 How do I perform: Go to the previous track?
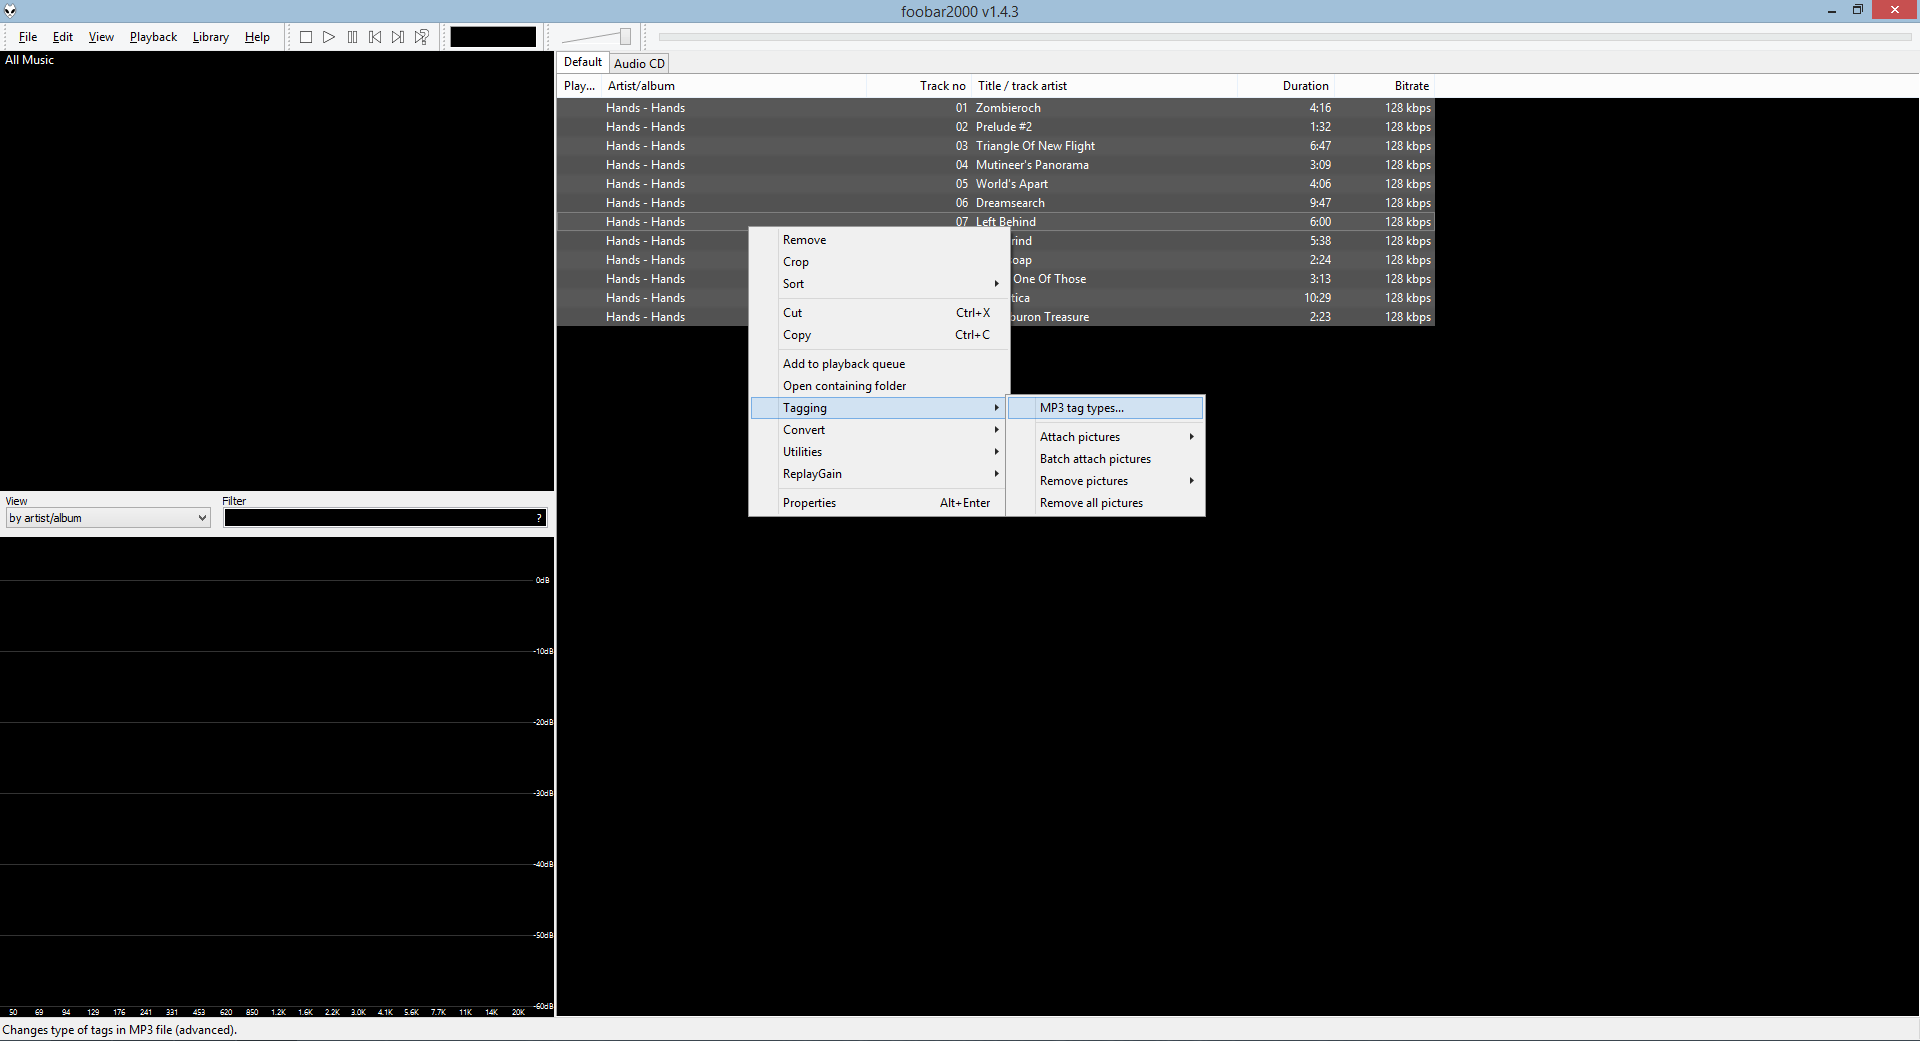375,37
